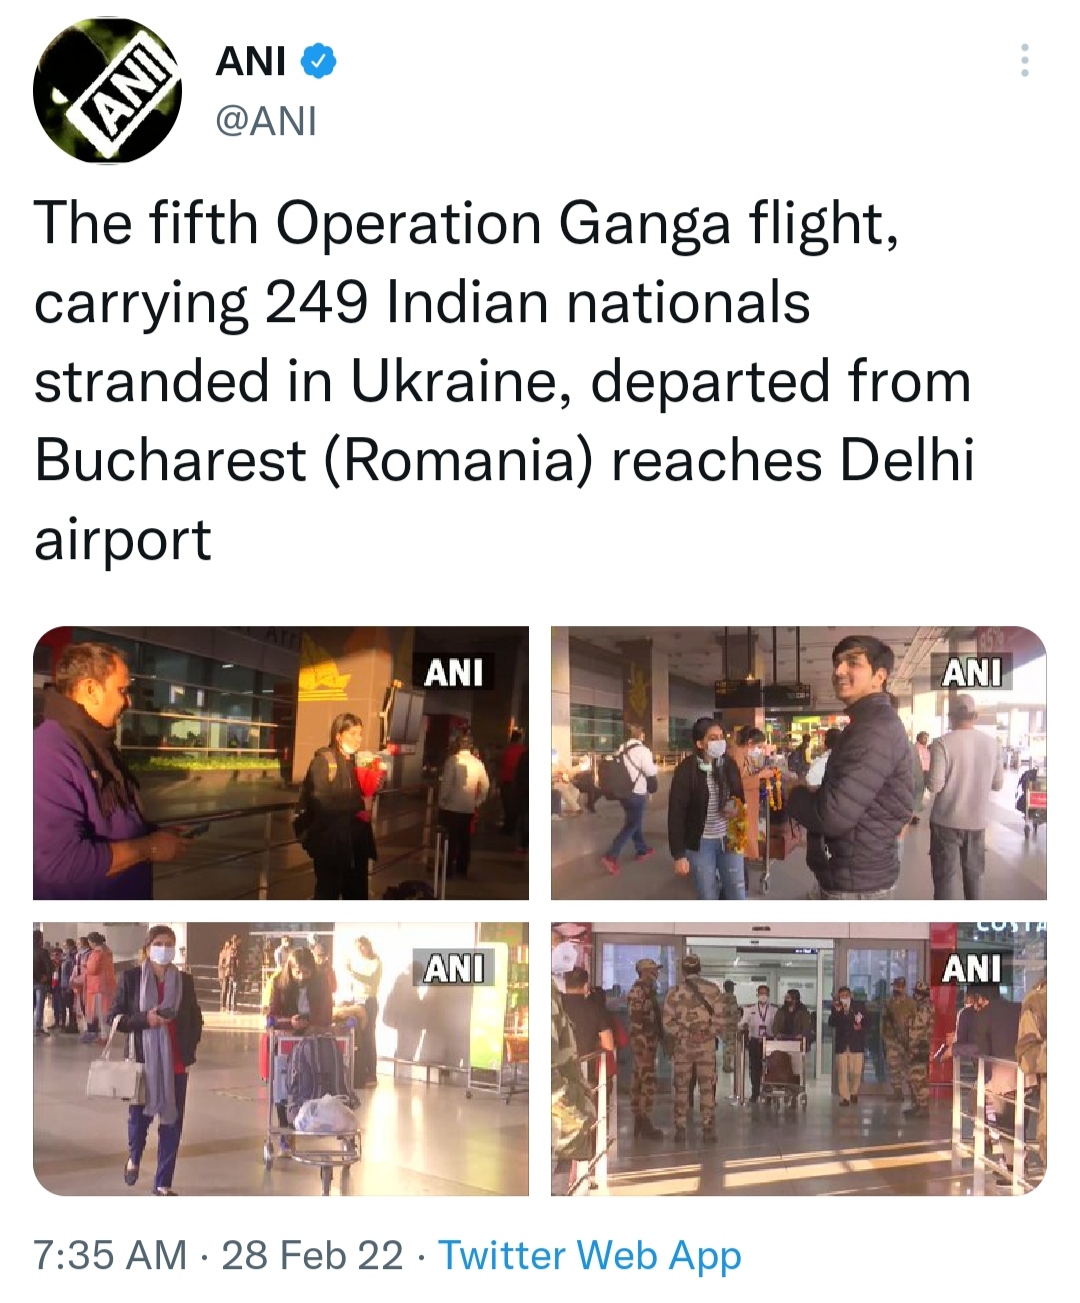Click the 28 Feb 22 date
The width and height of the screenshot is (1080, 1303).
[312, 1254]
